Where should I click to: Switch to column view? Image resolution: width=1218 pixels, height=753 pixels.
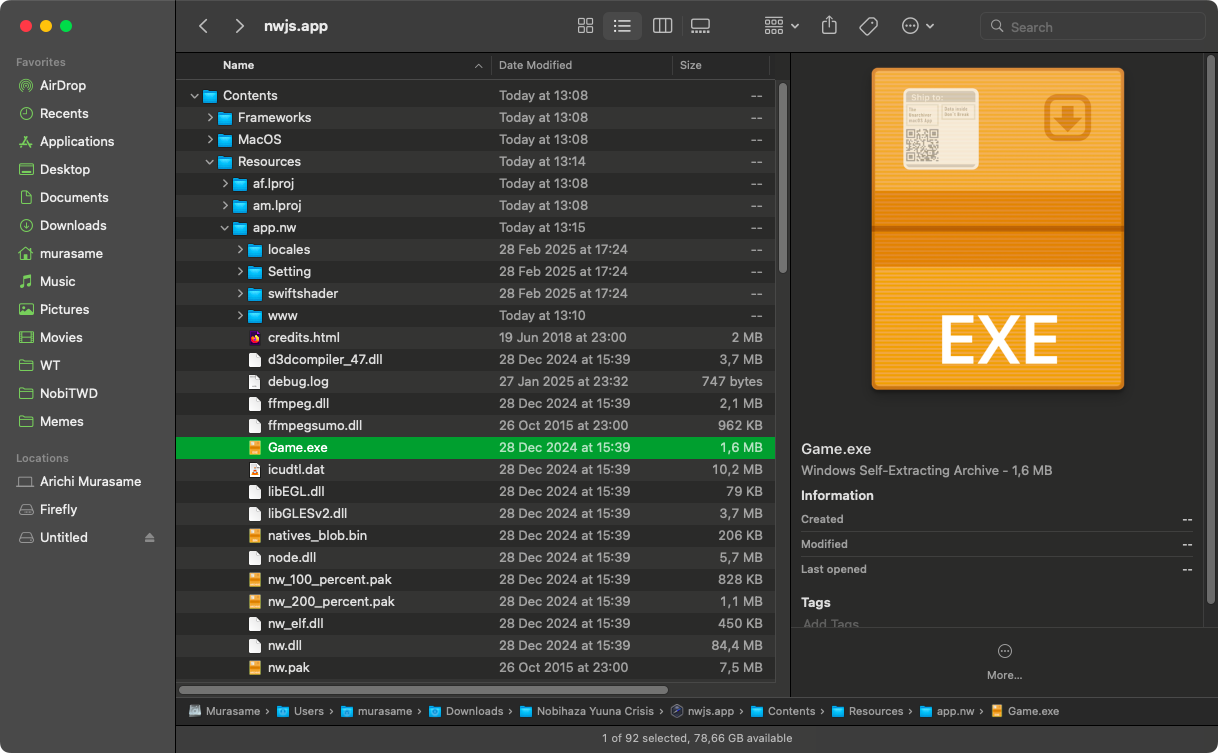pos(662,27)
